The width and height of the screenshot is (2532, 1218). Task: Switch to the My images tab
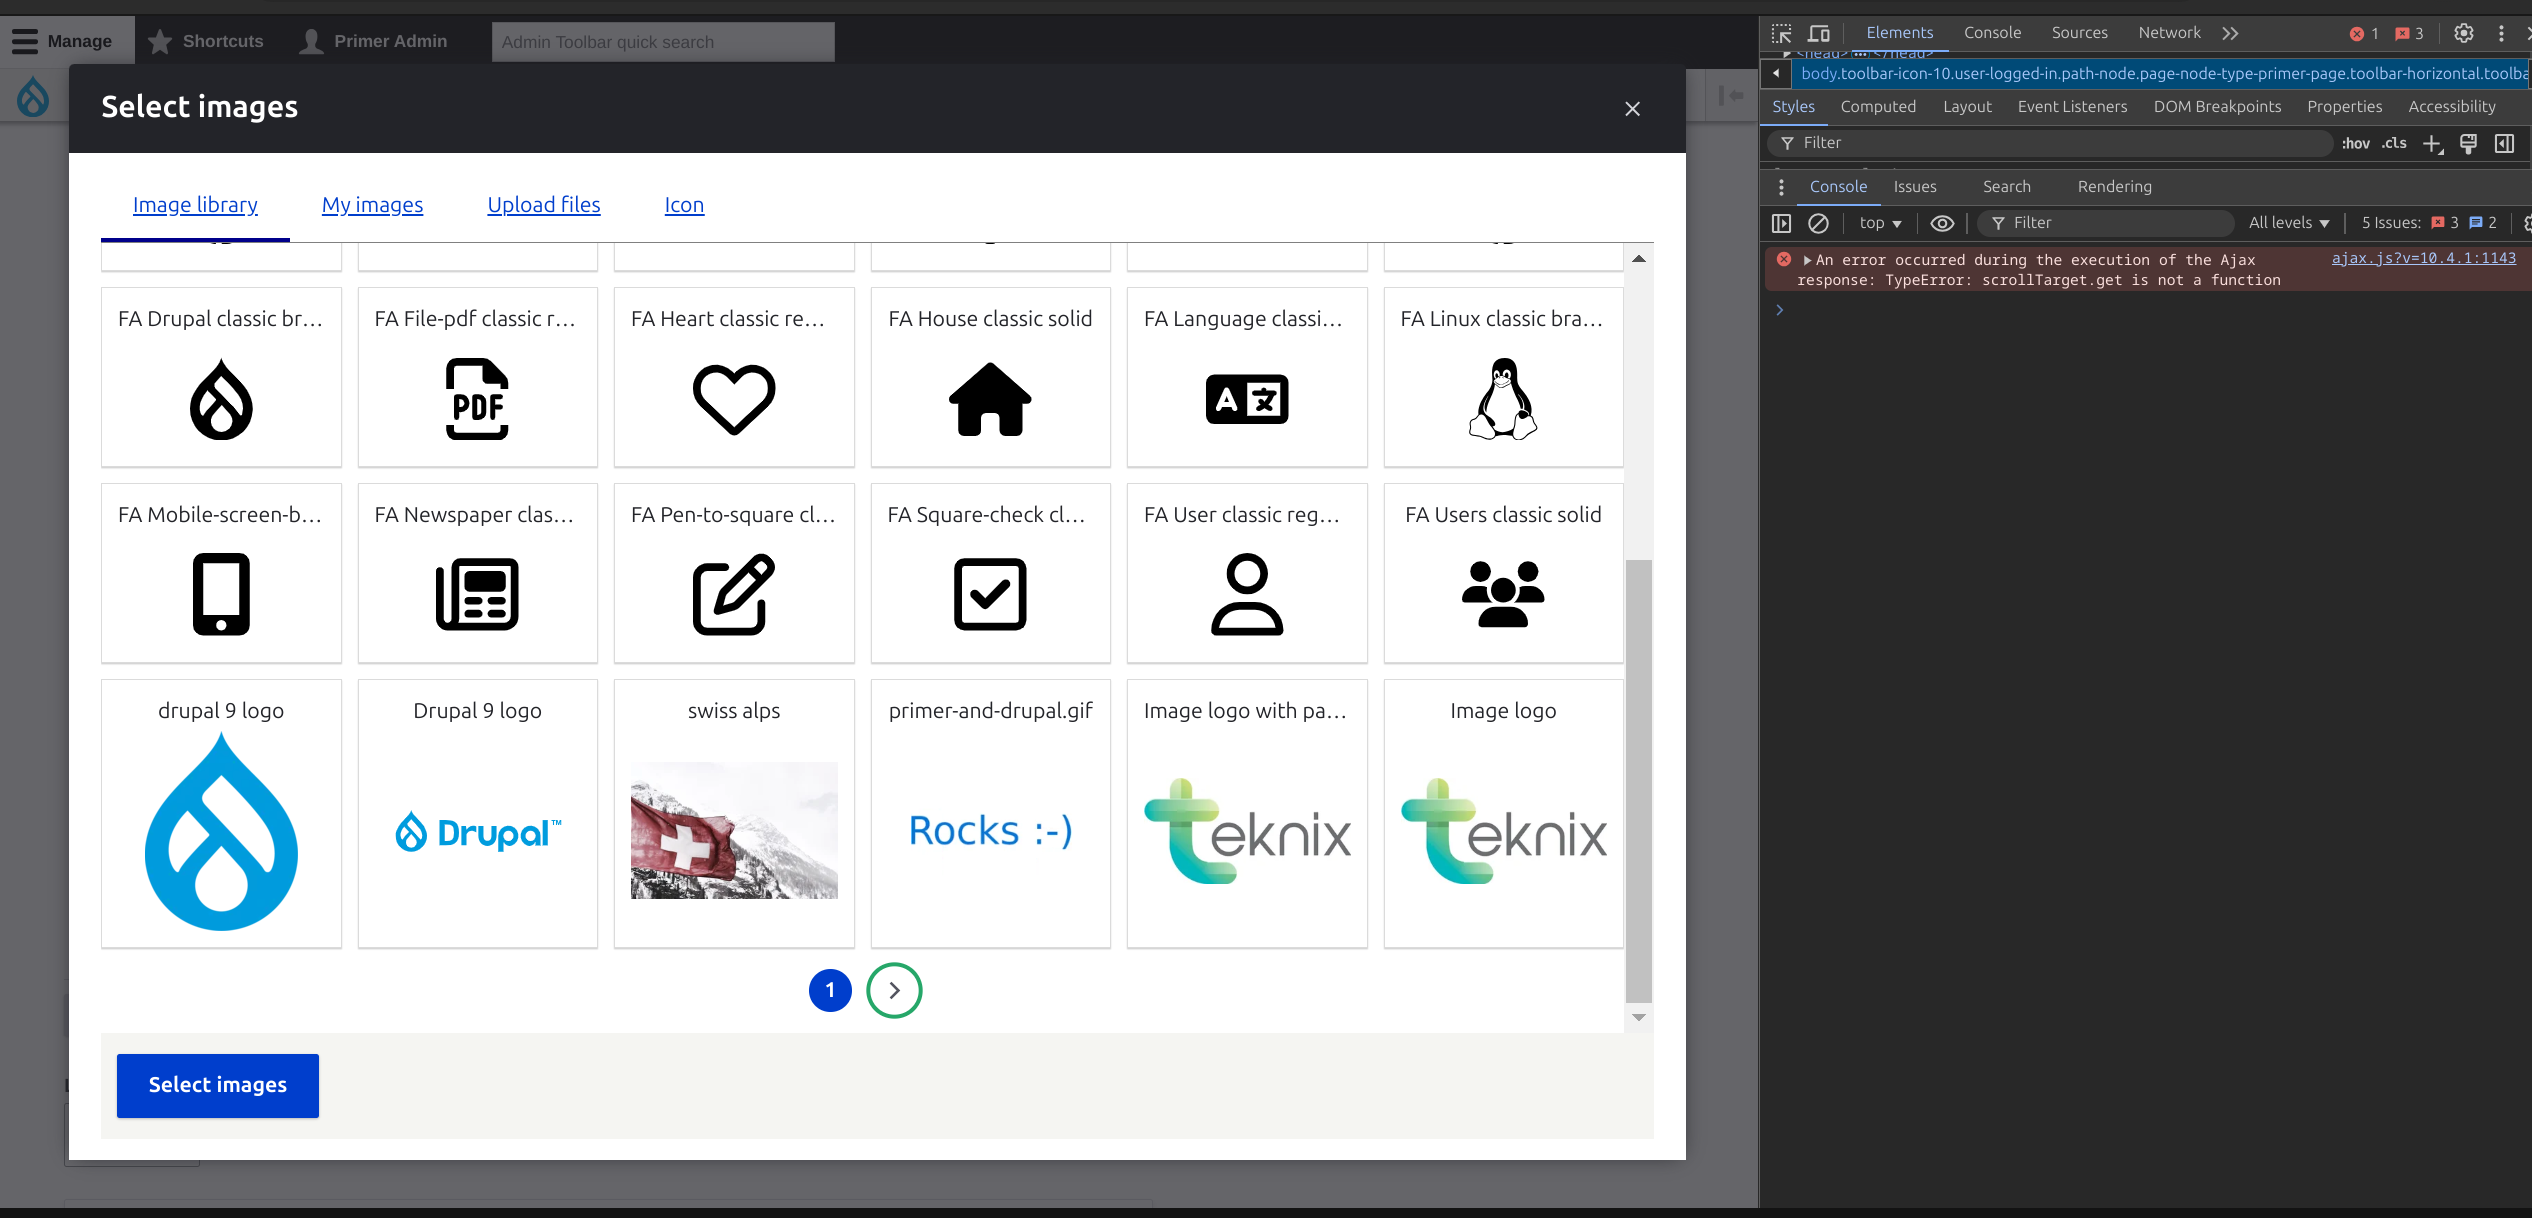pyautogui.click(x=372, y=205)
